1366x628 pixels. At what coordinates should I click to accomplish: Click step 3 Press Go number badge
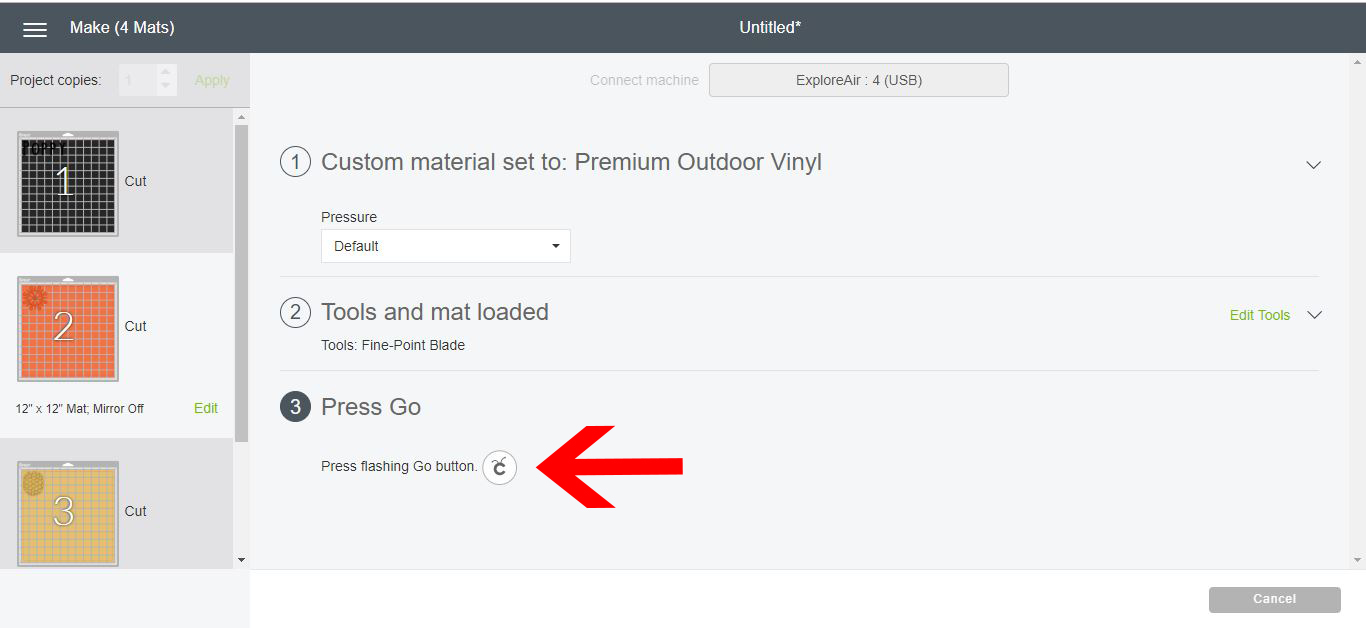pos(295,407)
